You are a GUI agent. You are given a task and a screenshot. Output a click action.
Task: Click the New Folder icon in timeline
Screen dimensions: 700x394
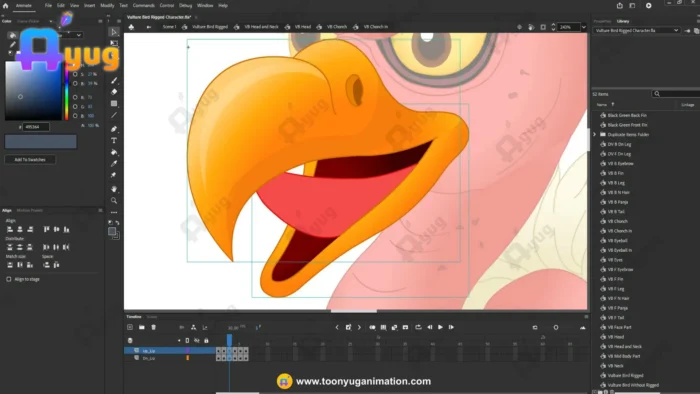tap(142, 327)
